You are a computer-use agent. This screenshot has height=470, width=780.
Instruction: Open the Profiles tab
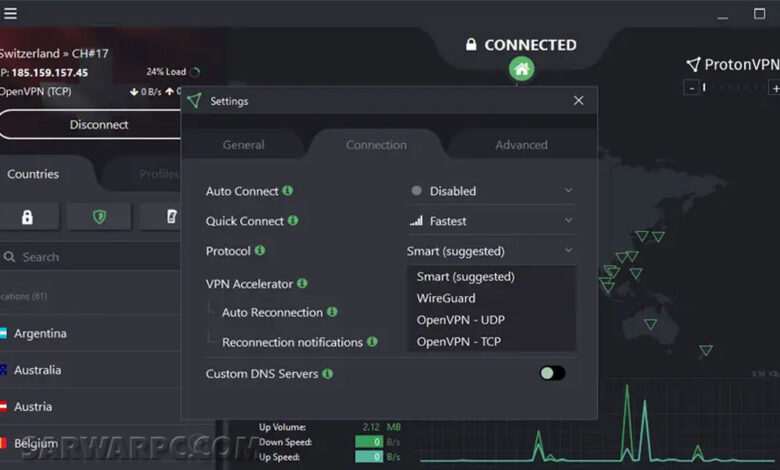159,174
